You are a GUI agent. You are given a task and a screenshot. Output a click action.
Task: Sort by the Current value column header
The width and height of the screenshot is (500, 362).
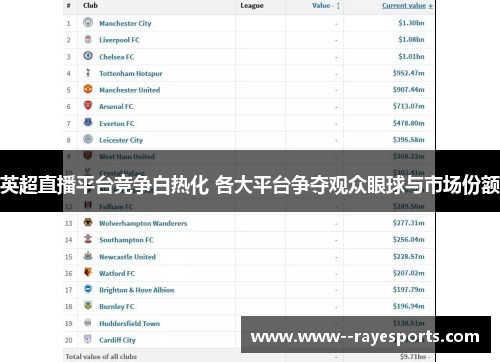pos(407,5)
